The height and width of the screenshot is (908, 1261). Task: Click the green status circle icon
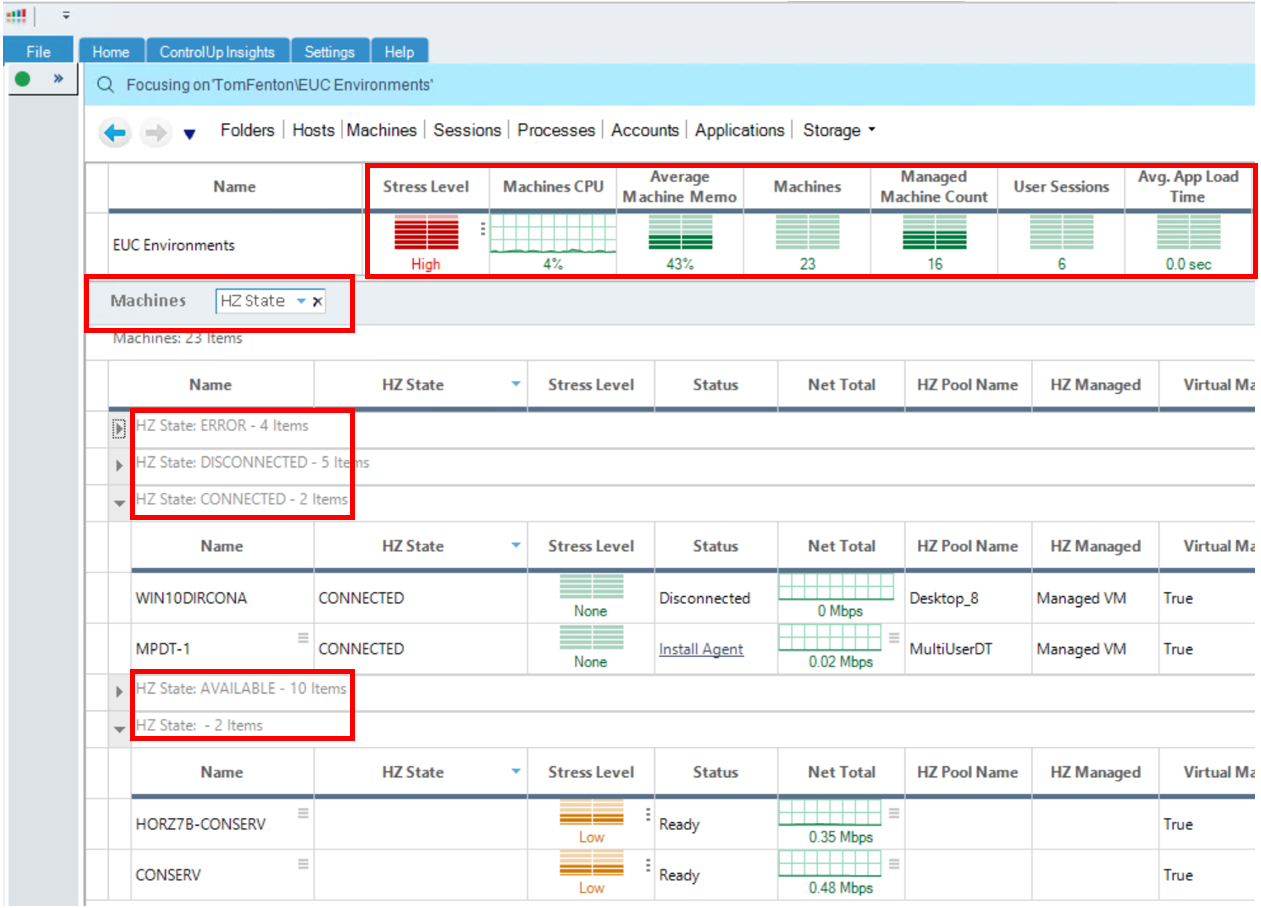click(23, 78)
